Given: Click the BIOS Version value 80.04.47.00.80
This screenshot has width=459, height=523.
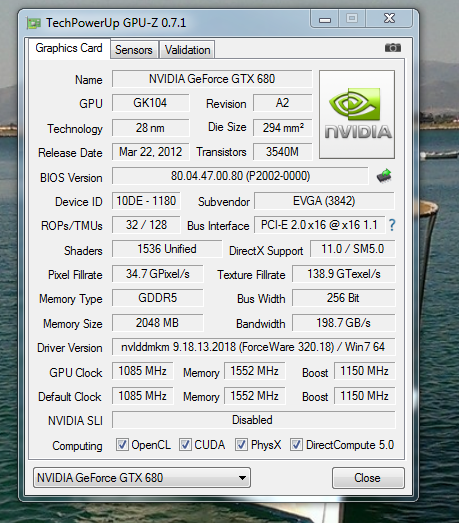Looking at the screenshot, I should coord(240,176).
